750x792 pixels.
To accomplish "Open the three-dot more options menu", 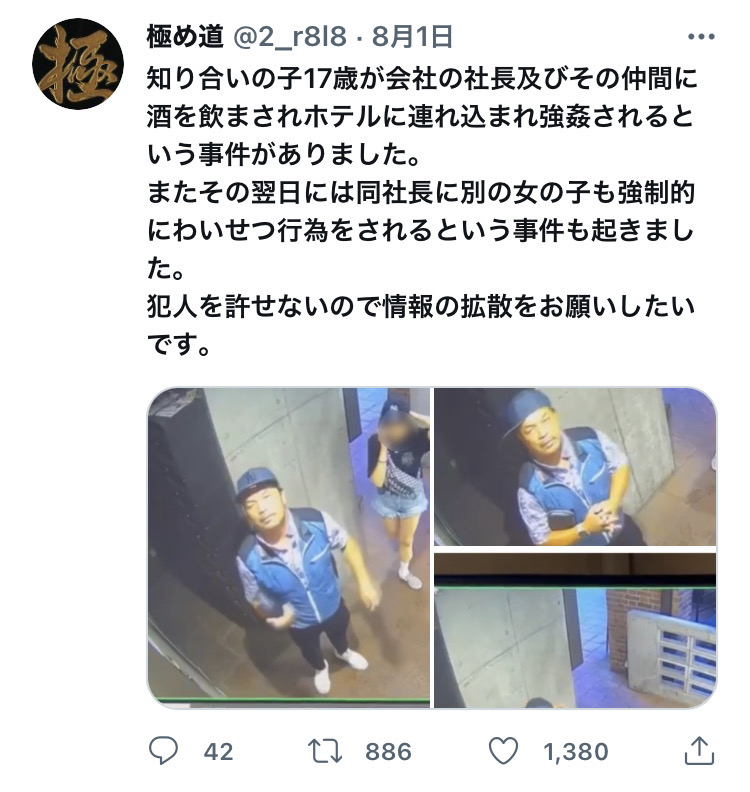I will pos(701,37).
